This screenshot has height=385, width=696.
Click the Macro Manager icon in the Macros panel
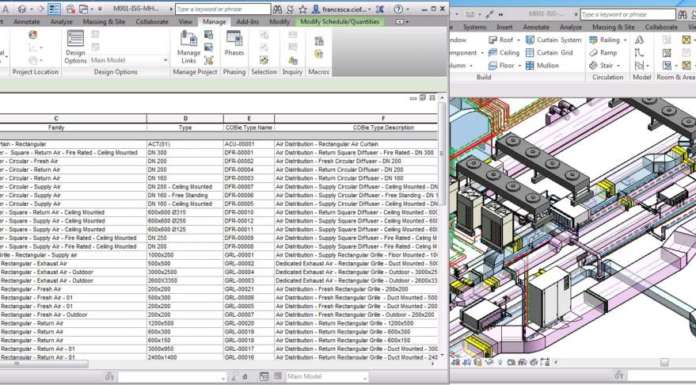click(319, 41)
